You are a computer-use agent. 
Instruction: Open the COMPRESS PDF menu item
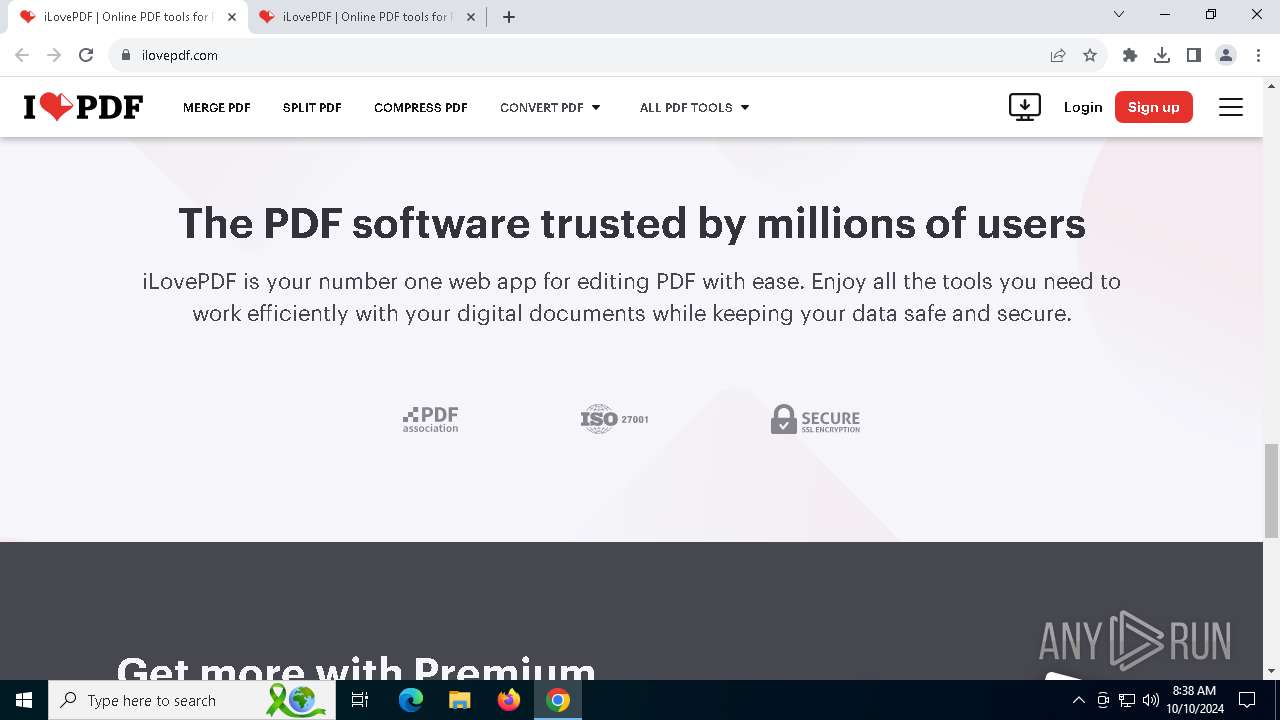coord(421,107)
